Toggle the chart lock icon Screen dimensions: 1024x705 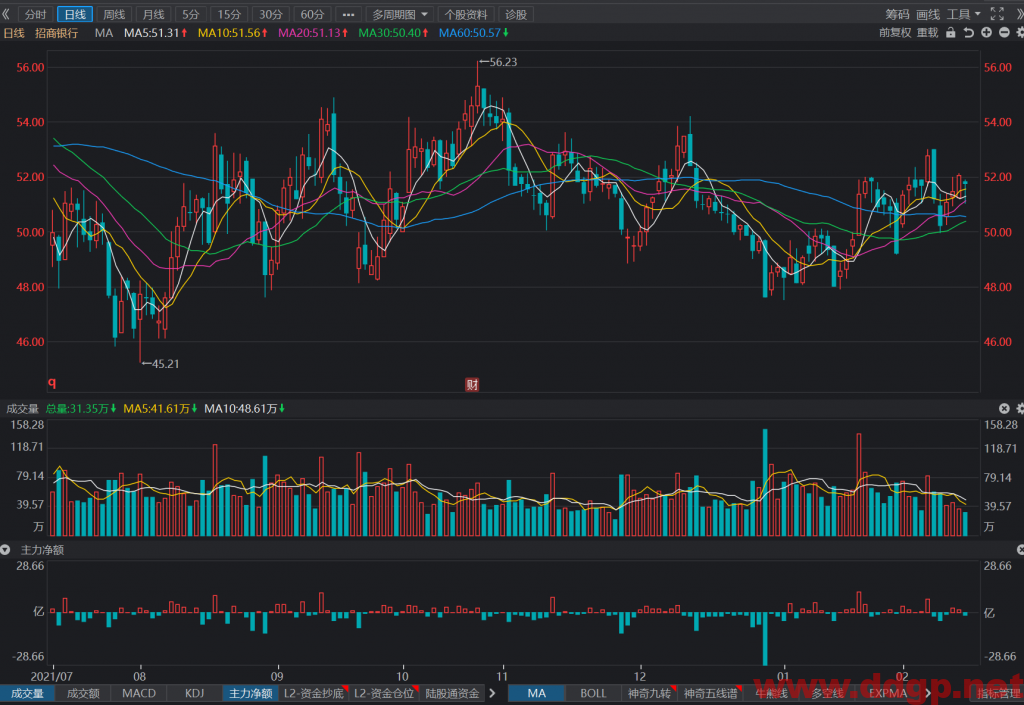tap(951, 33)
